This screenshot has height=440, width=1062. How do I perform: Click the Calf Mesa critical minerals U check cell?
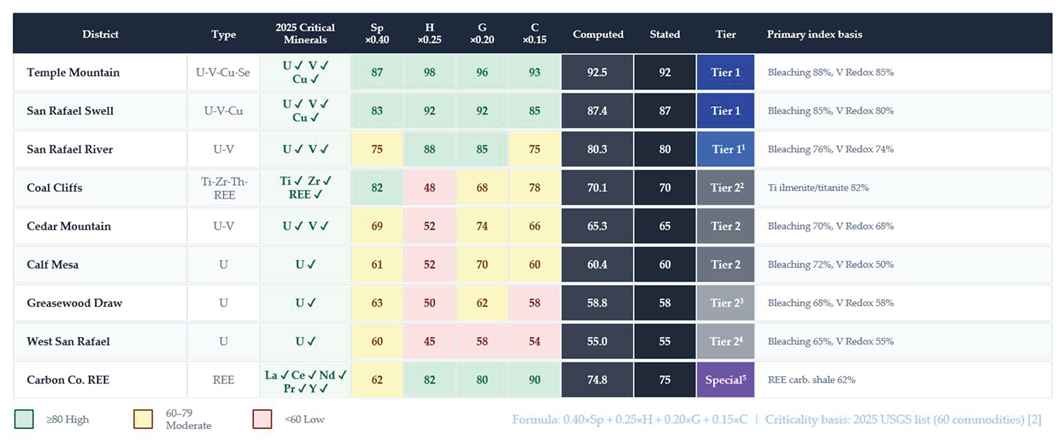click(305, 264)
